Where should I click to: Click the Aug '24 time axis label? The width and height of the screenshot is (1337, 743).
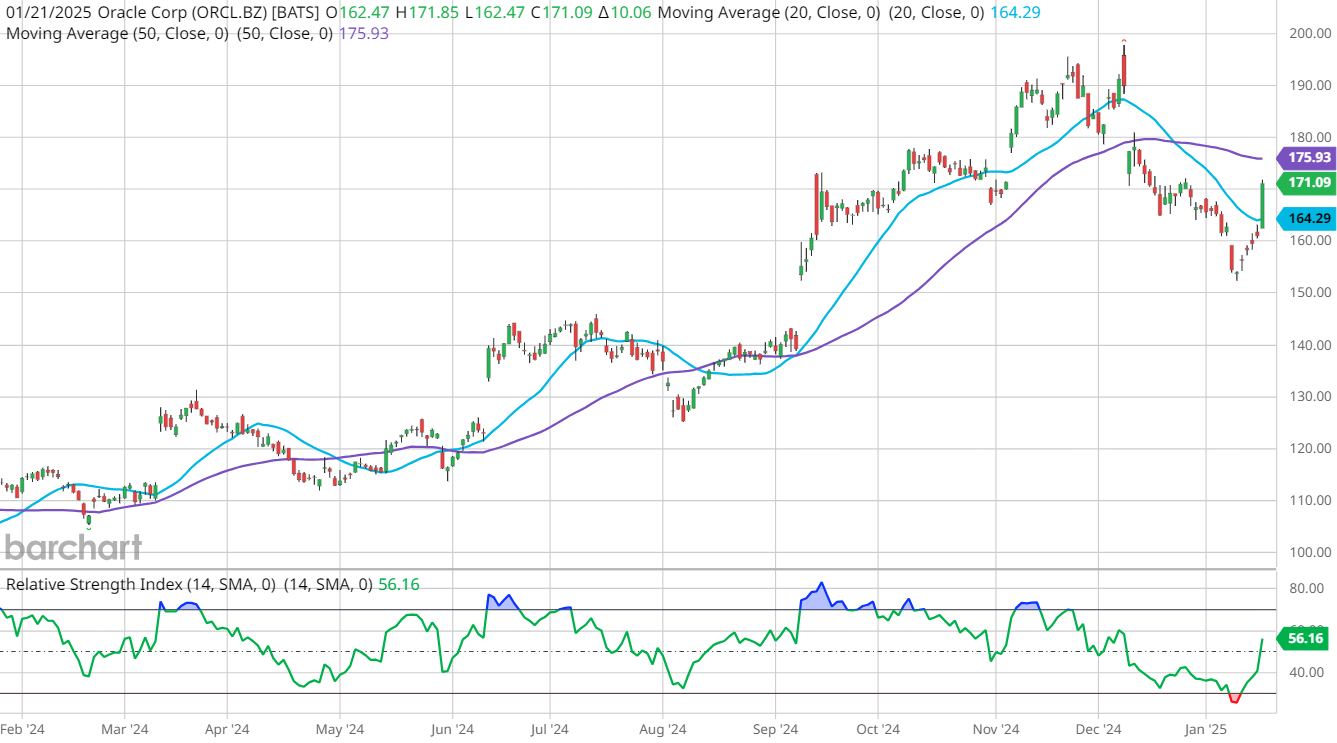coord(662,731)
